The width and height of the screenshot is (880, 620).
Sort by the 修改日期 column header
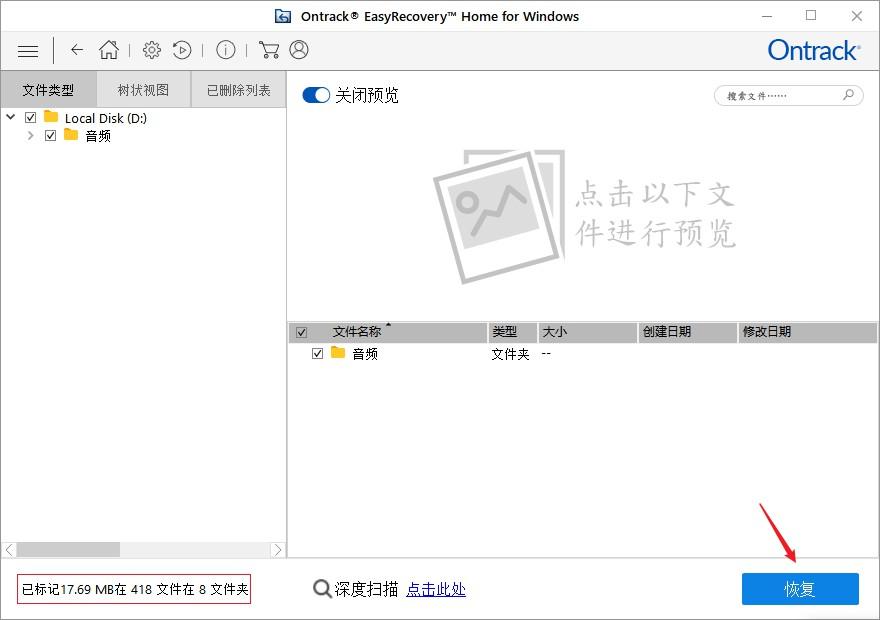pyautogui.click(x=807, y=332)
